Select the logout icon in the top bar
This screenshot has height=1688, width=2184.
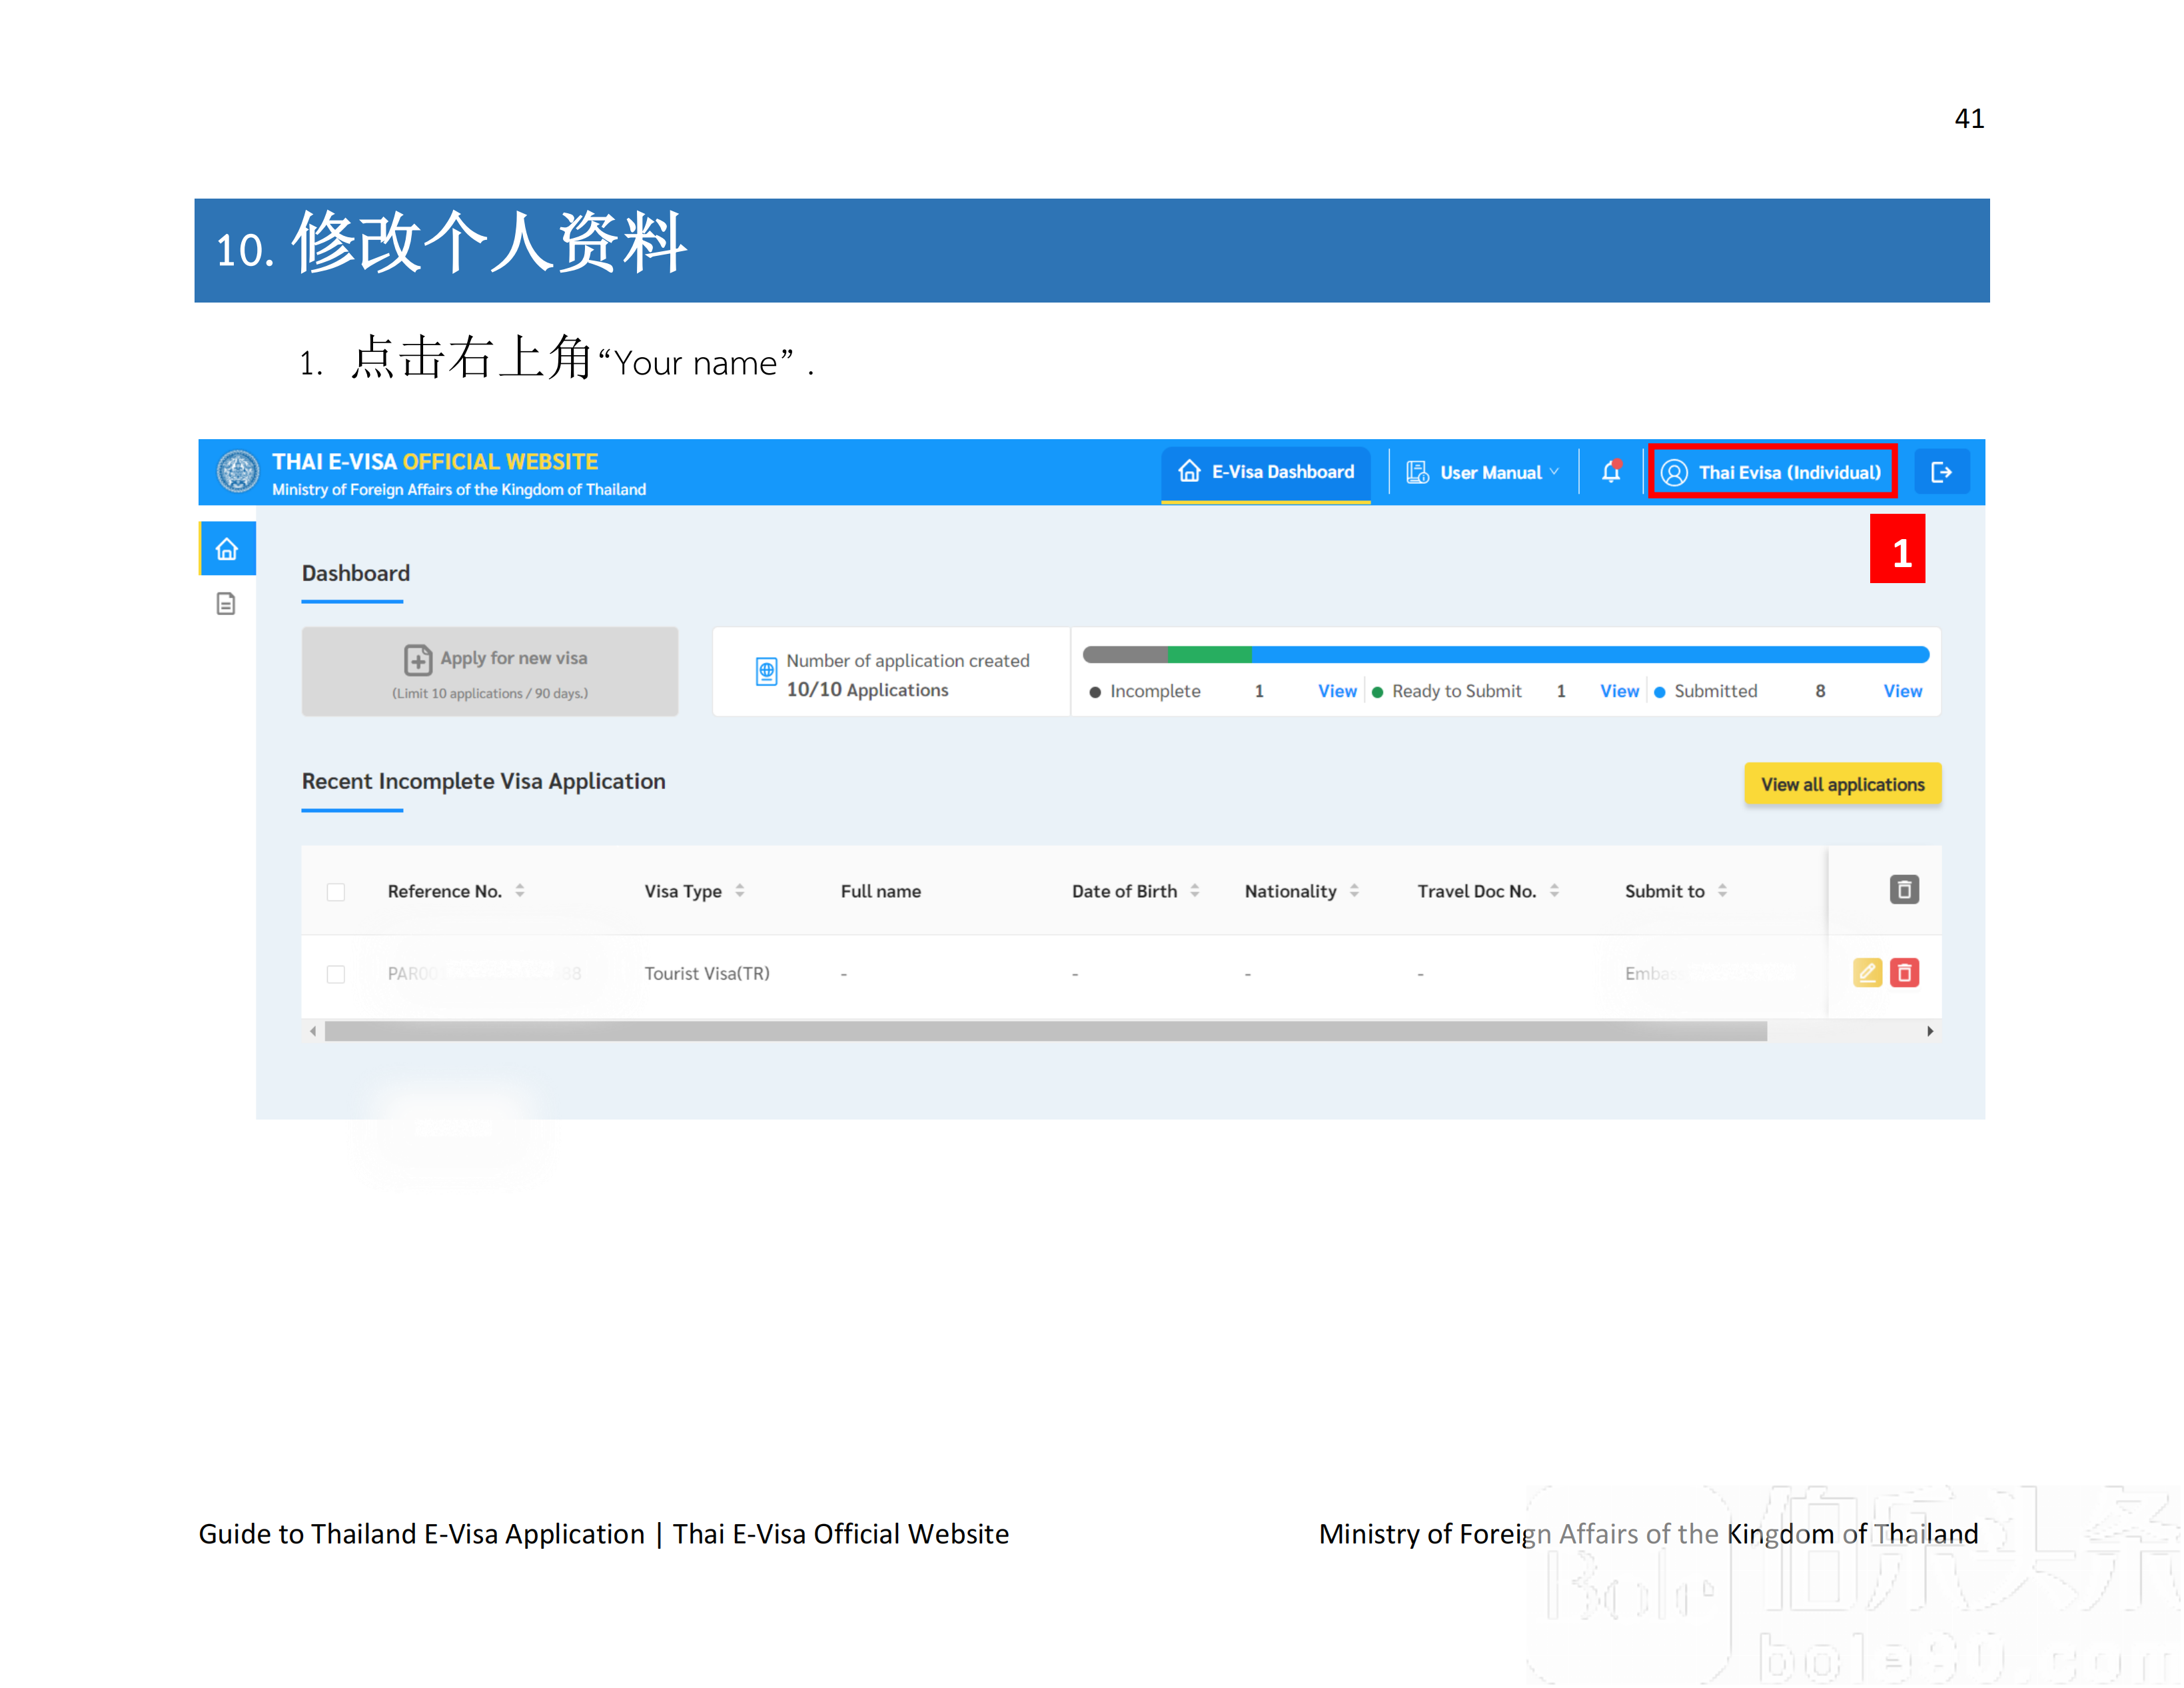pyautogui.click(x=1942, y=472)
